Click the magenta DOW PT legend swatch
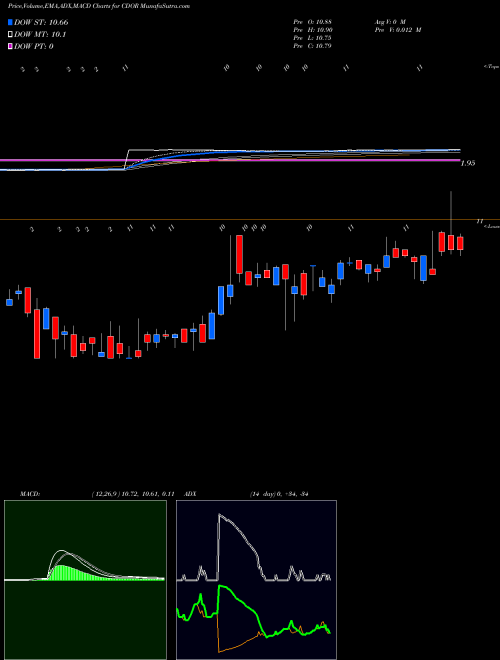Image resolution: width=500 pixels, height=660 pixels. click(x=10, y=46)
